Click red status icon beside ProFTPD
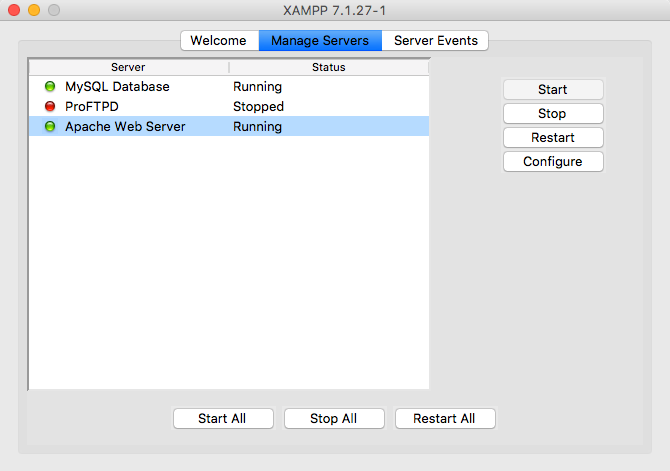Screen dimensions: 670x471 (50, 106)
